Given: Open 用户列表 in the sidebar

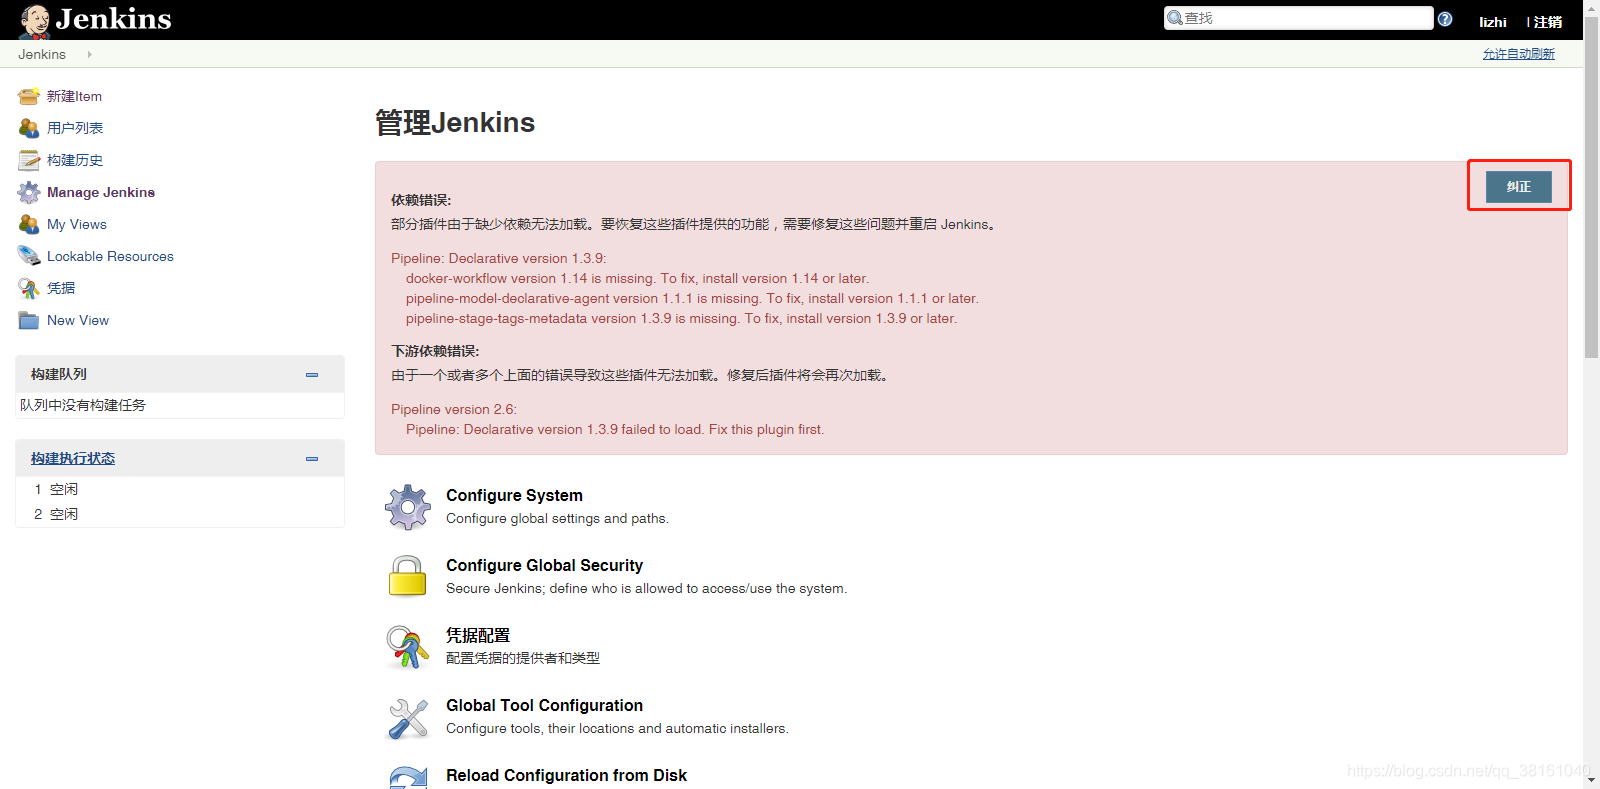Looking at the screenshot, I should click(75, 128).
